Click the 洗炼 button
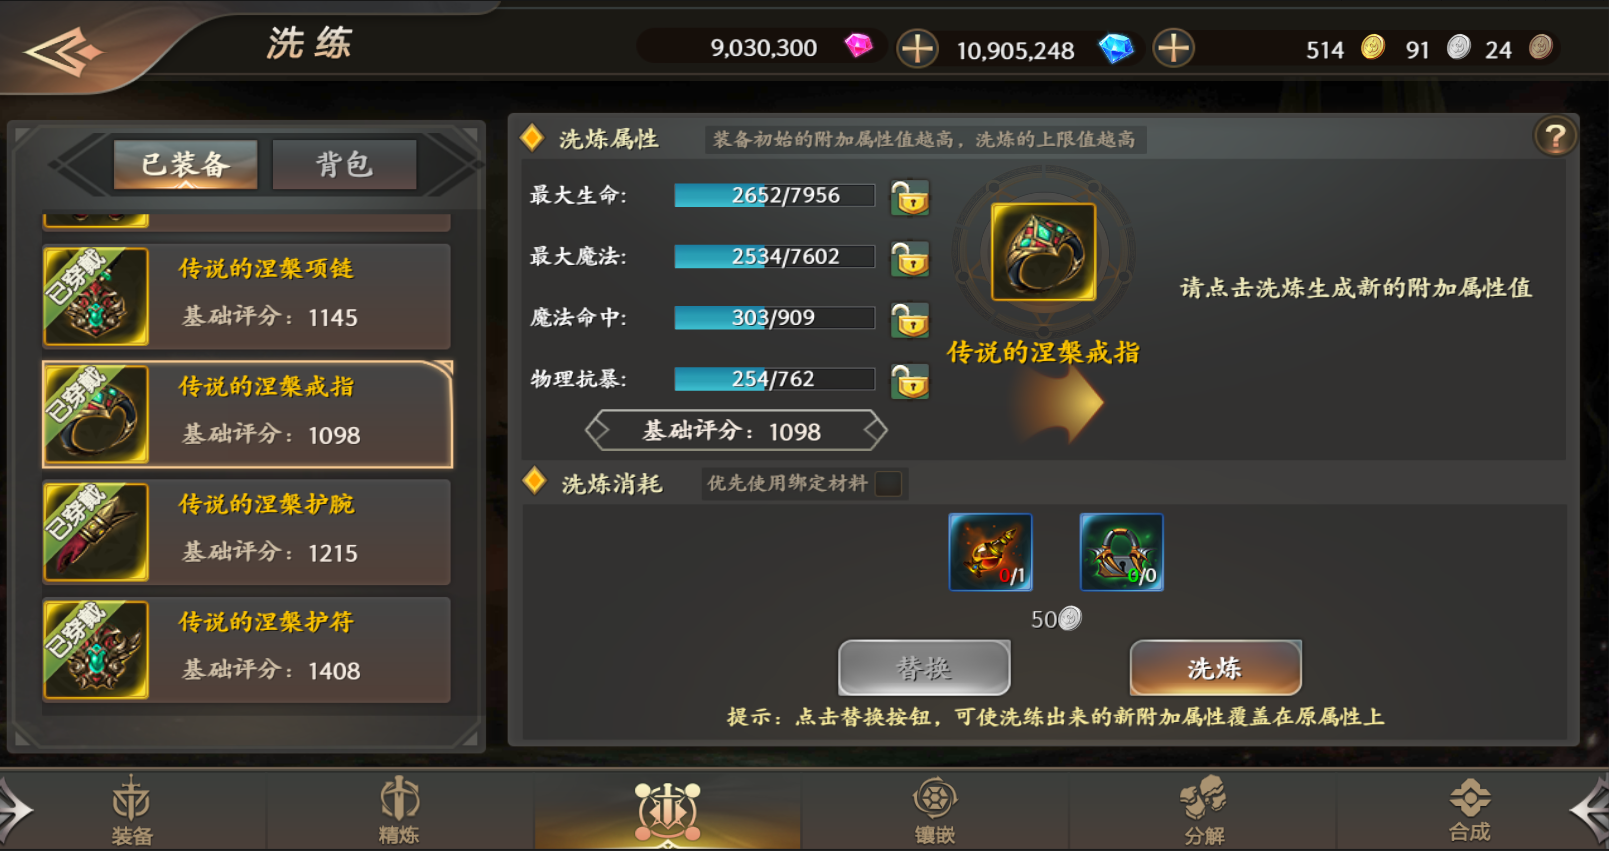Image resolution: width=1609 pixels, height=851 pixels. [1215, 668]
